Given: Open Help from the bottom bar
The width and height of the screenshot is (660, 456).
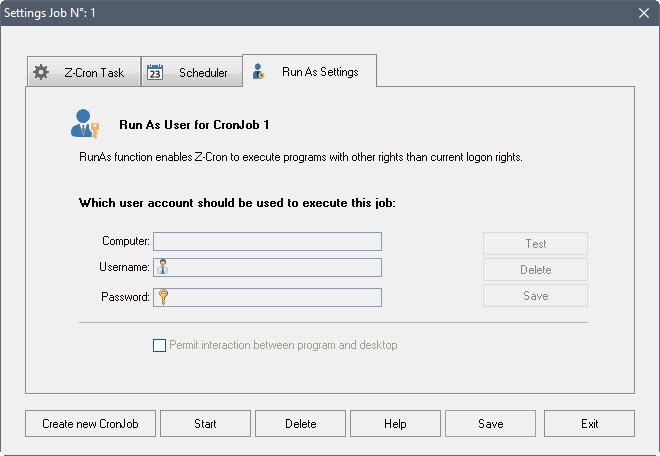Looking at the screenshot, I should click(395, 424).
